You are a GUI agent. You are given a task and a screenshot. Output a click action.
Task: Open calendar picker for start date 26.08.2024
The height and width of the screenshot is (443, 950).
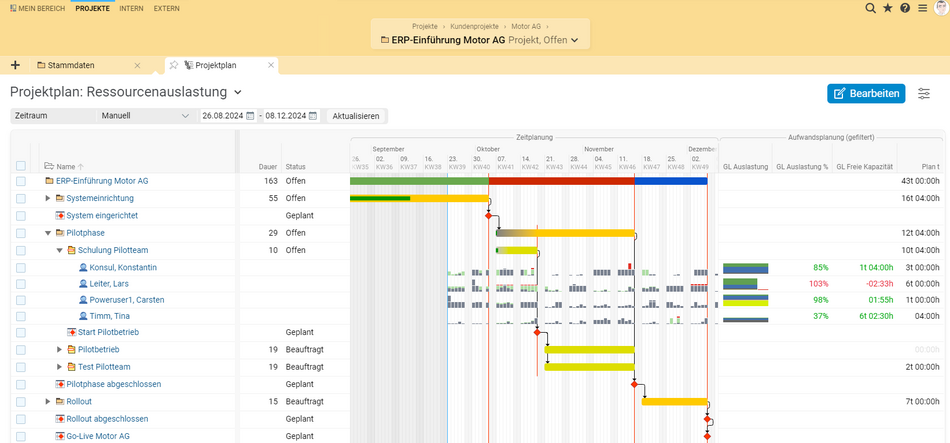(x=250, y=116)
